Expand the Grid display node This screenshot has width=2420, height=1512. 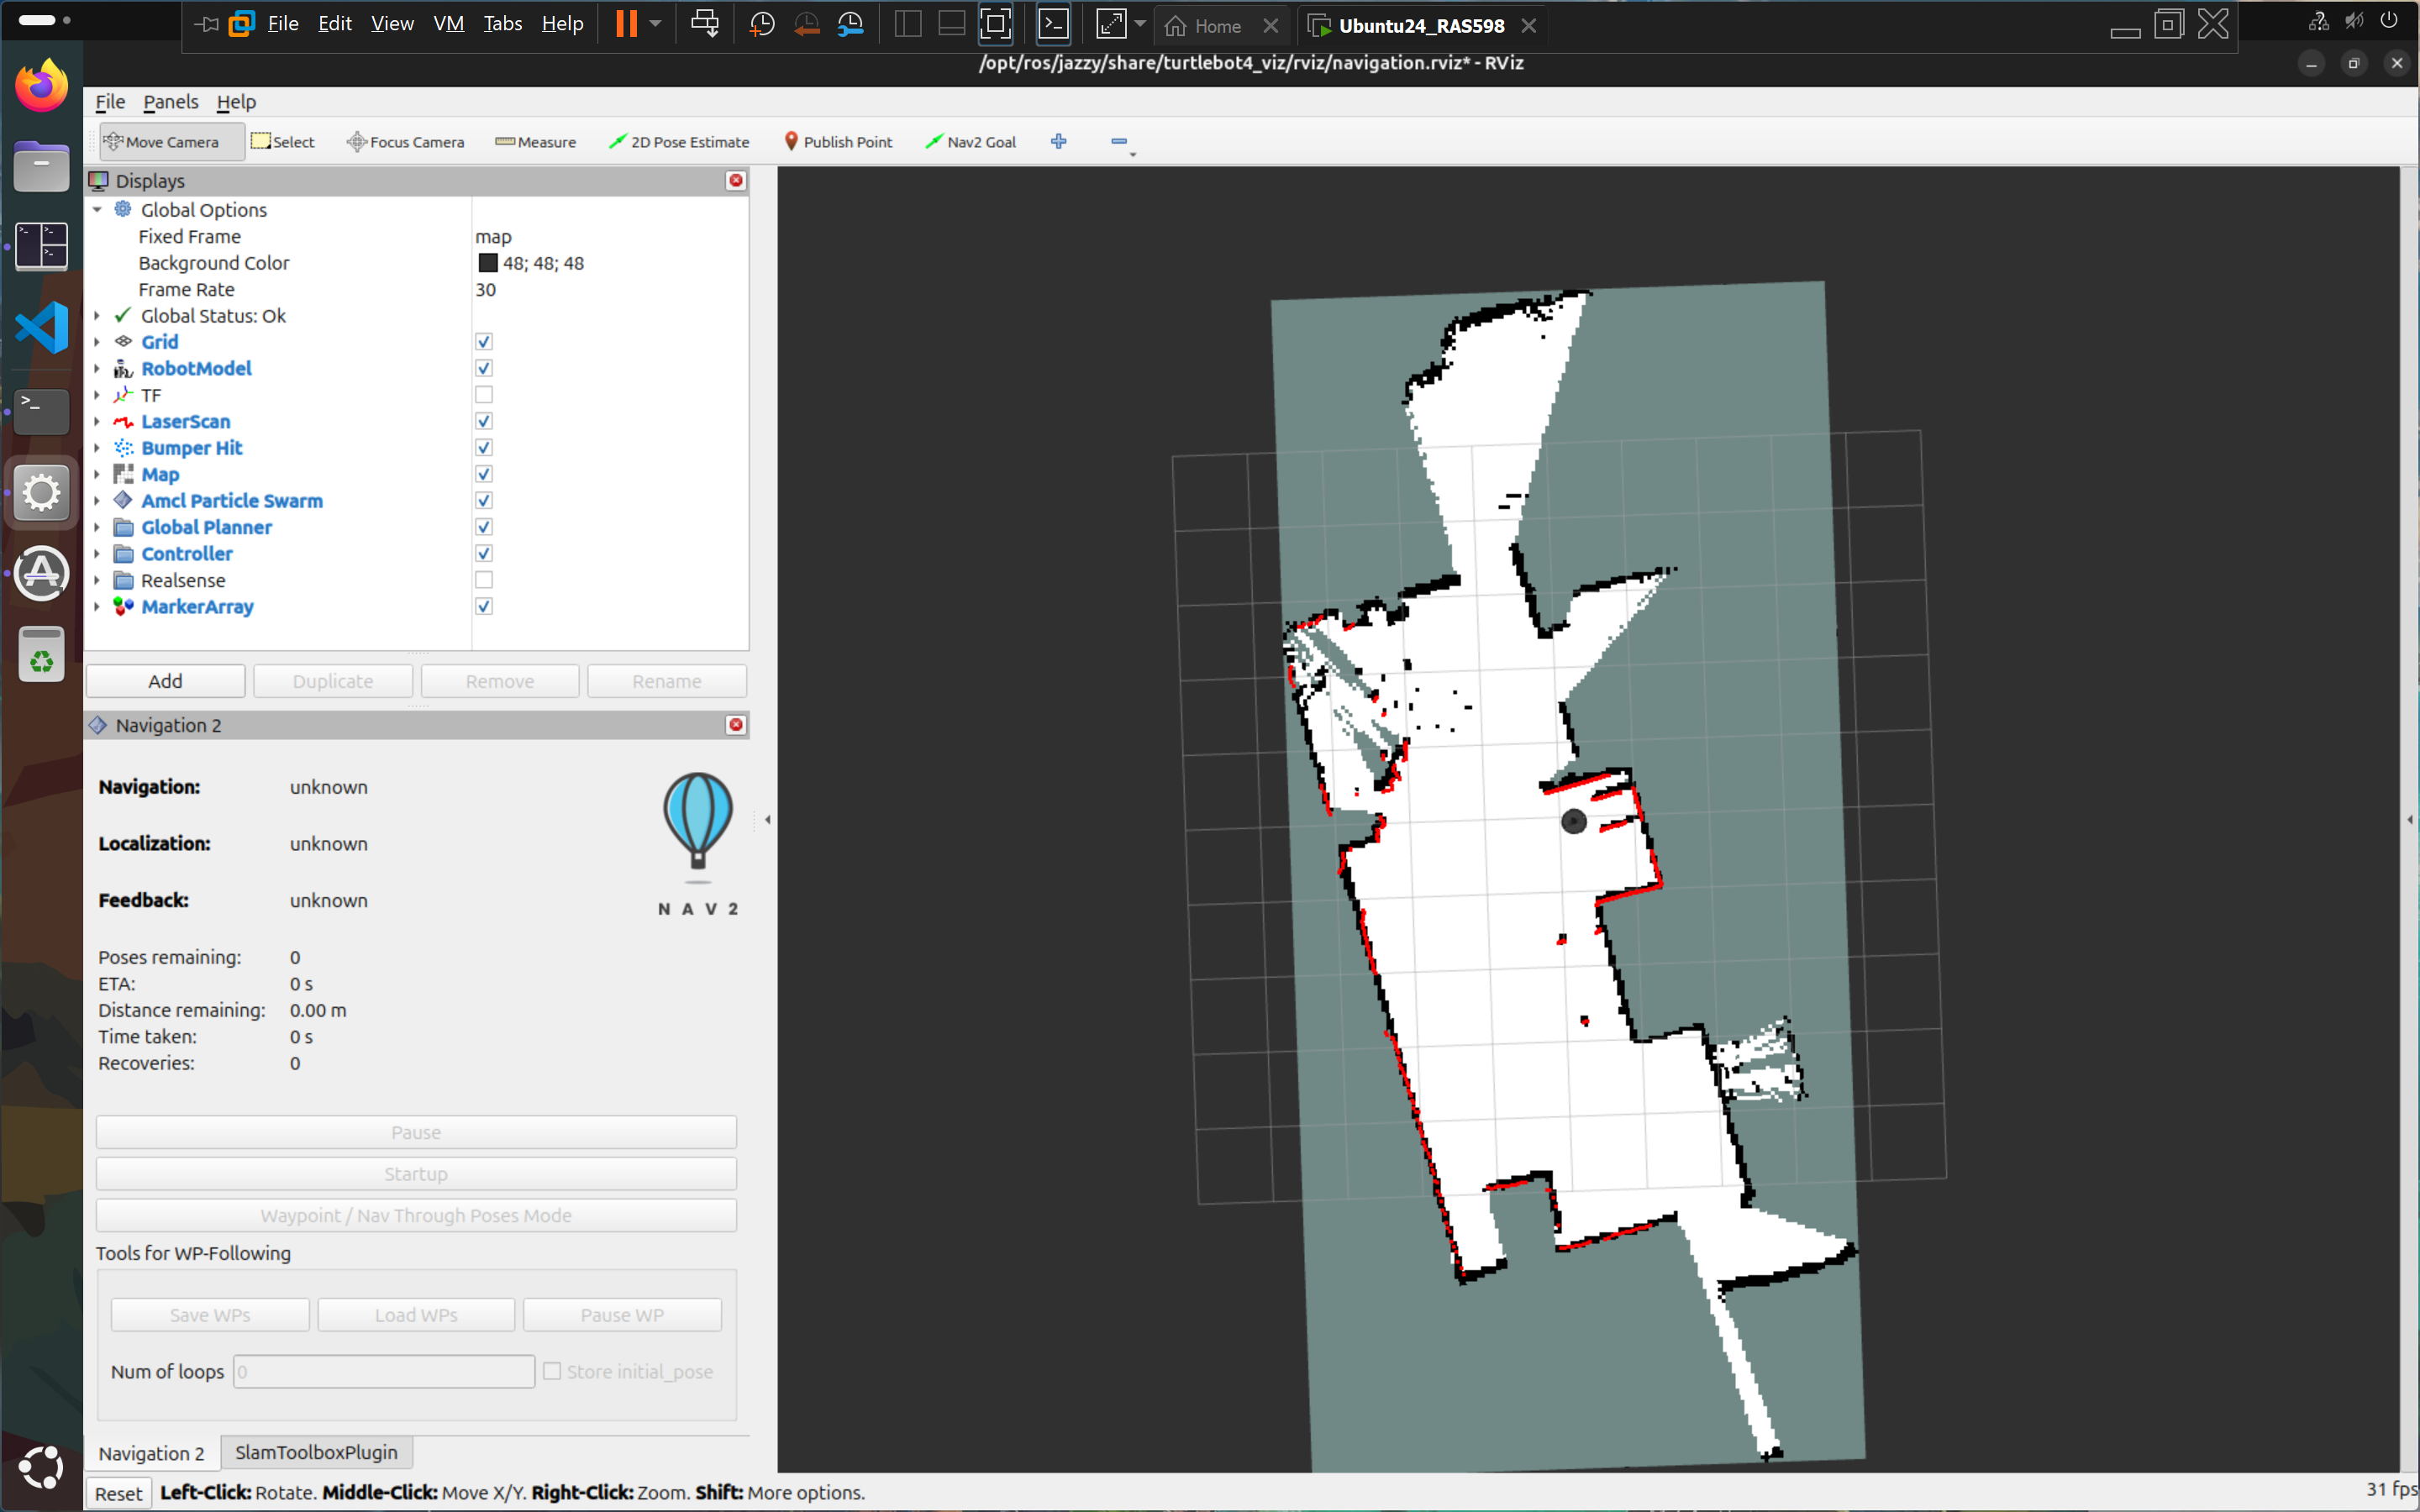click(x=97, y=342)
